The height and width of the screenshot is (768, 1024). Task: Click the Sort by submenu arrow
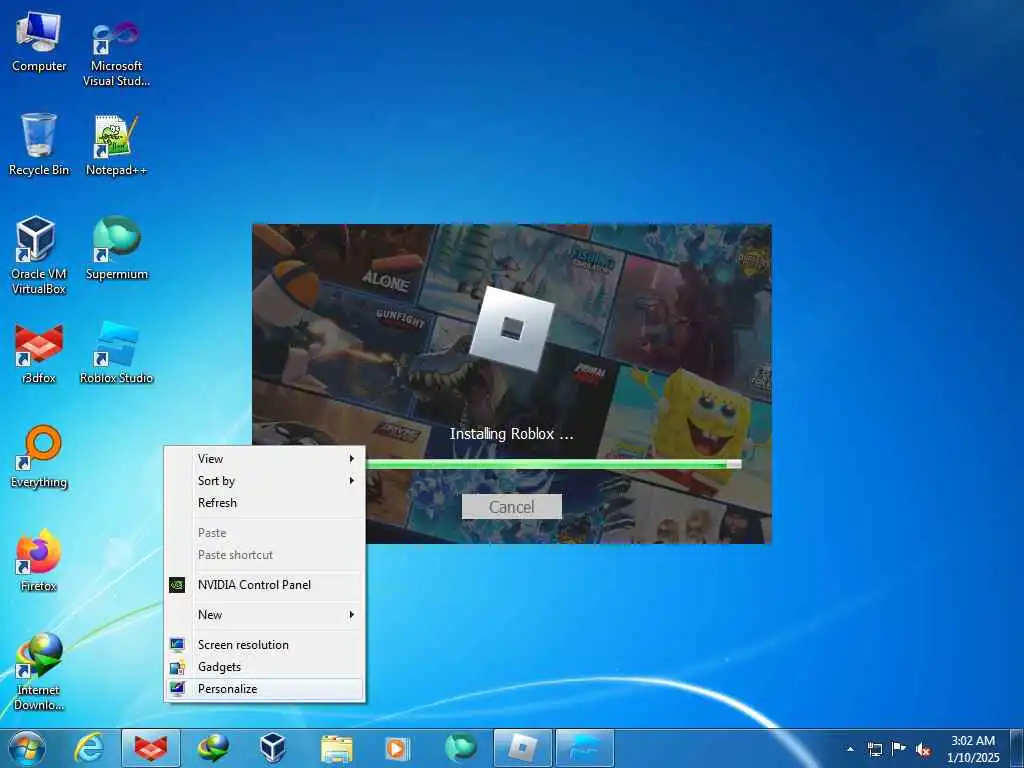tap(351, 481)
